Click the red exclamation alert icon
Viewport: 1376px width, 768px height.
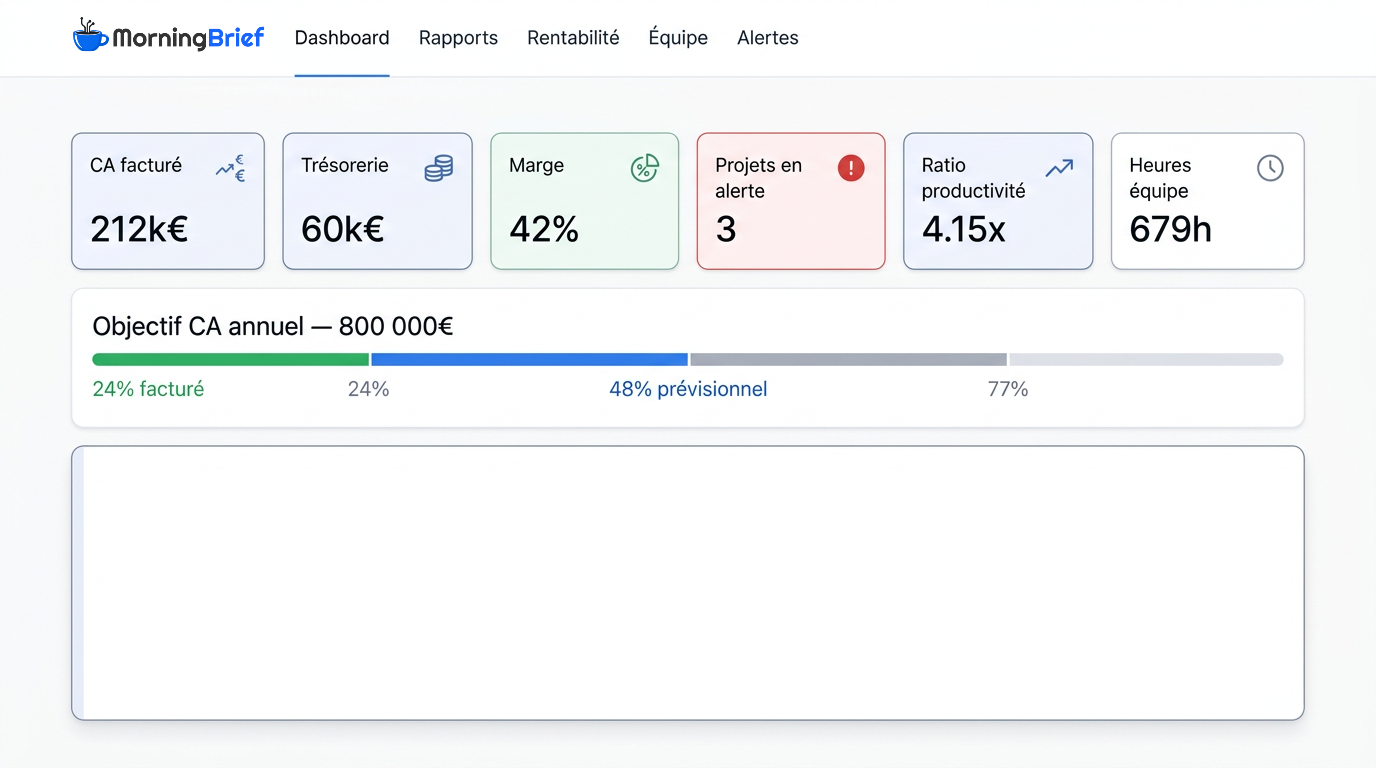(x=851, y=168)
